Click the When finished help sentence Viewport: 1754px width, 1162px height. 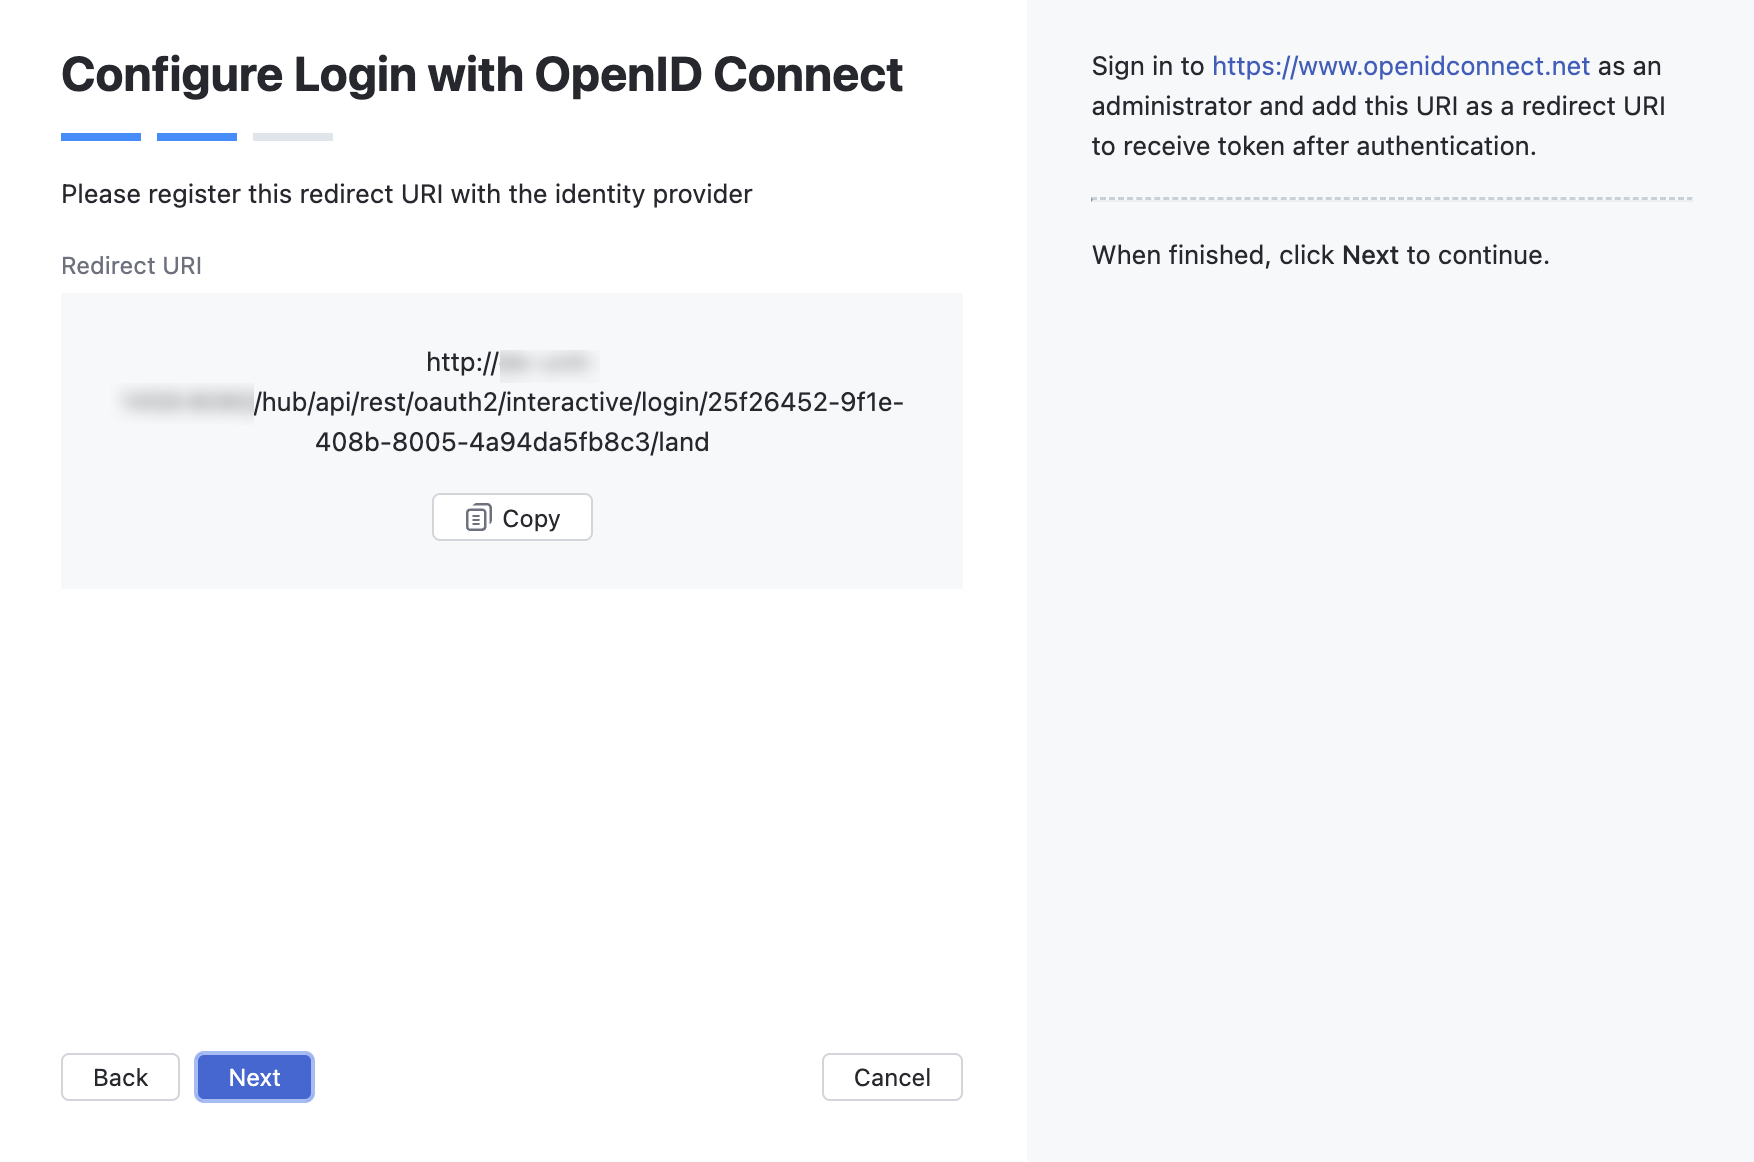click(1320, 255)
